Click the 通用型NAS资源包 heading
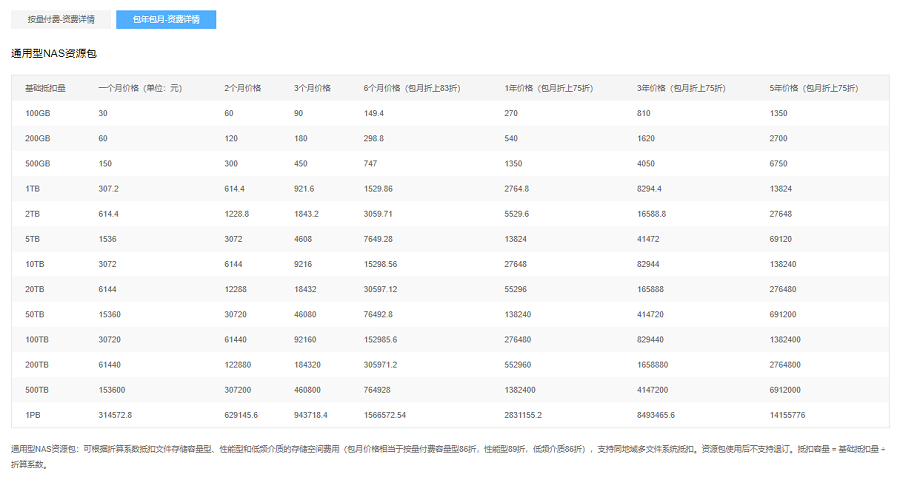900x477 pixels. click(54, 53)
